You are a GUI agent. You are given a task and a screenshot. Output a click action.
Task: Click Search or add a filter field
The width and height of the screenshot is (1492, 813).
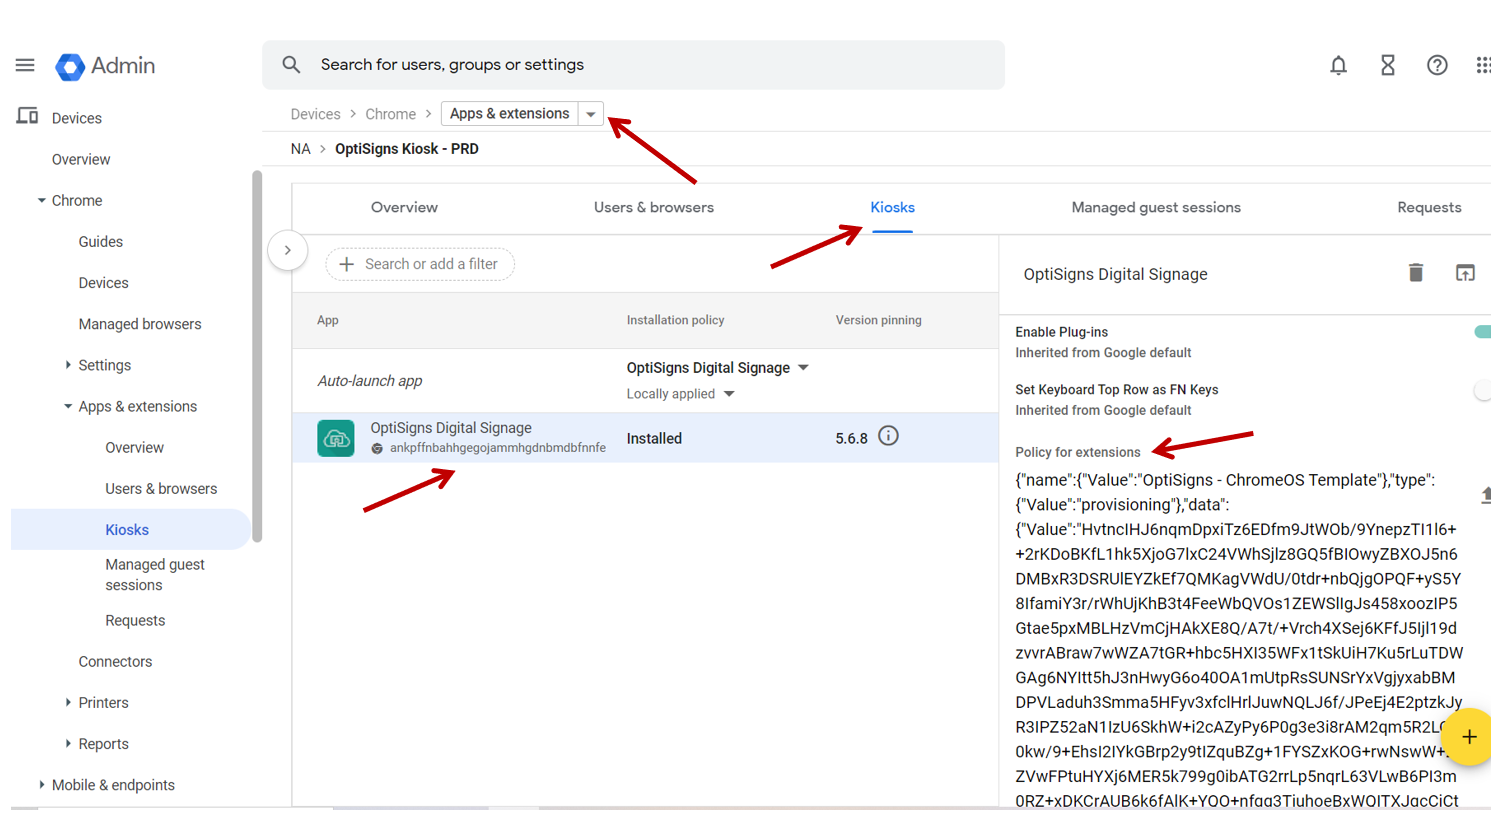[420, 264]
